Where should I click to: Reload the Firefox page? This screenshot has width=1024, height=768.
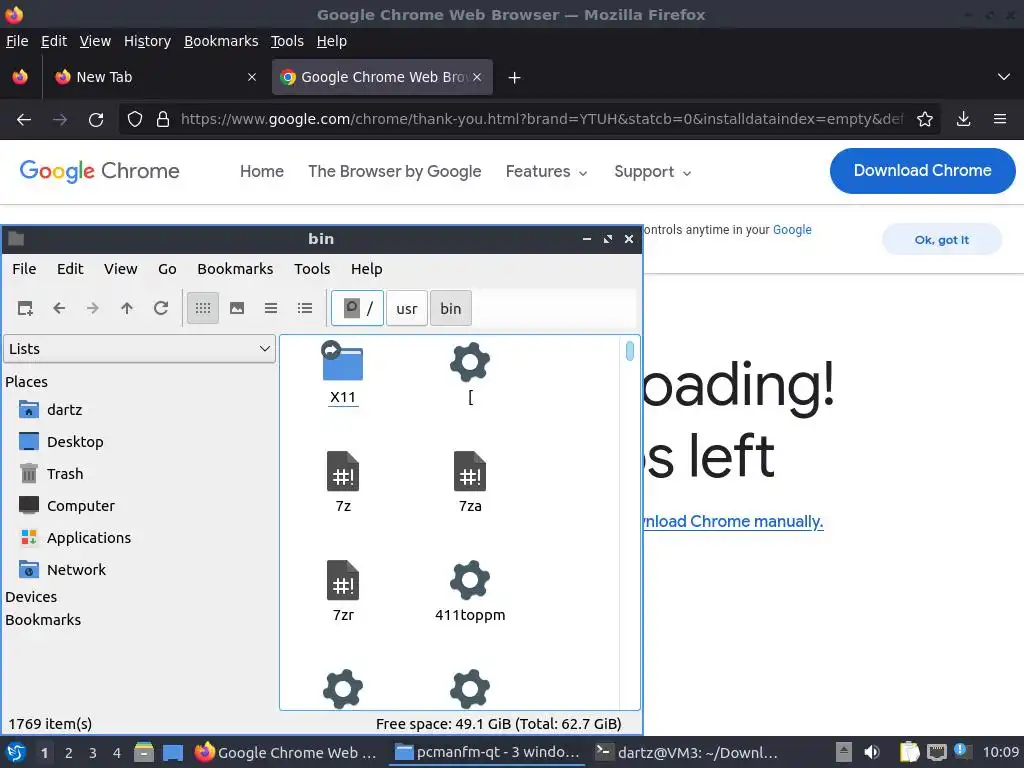tap(96, 120)
